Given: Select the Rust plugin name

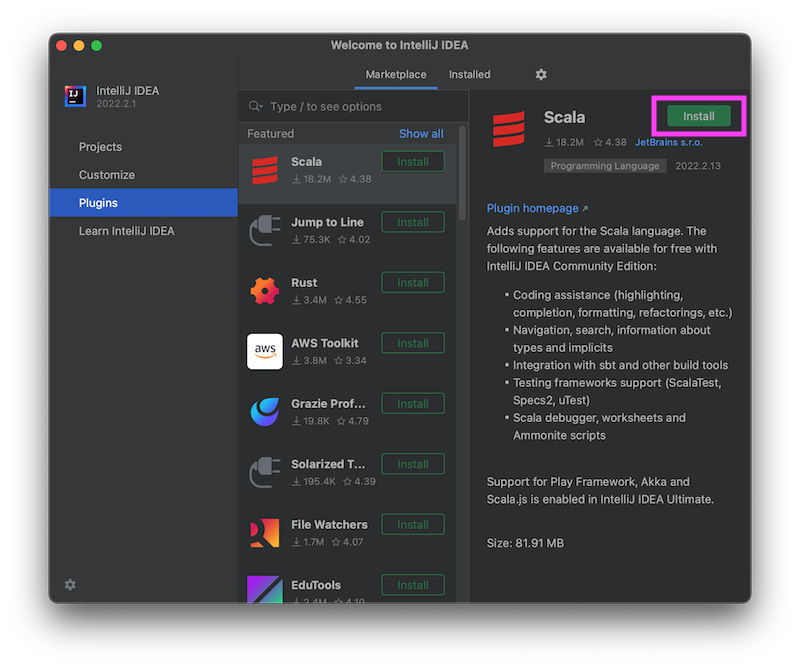Looking at the screenshot, I should [304, 283].
